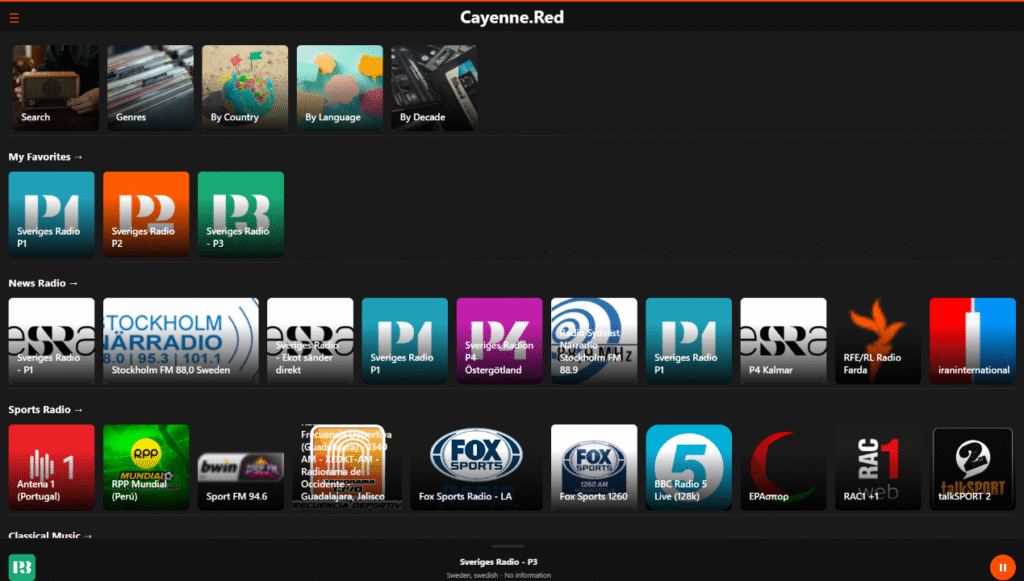This screenshot has height=581, width=1024.
Task: Click the "Sweden, swedish · No information" text
Action: click(498, 576)
